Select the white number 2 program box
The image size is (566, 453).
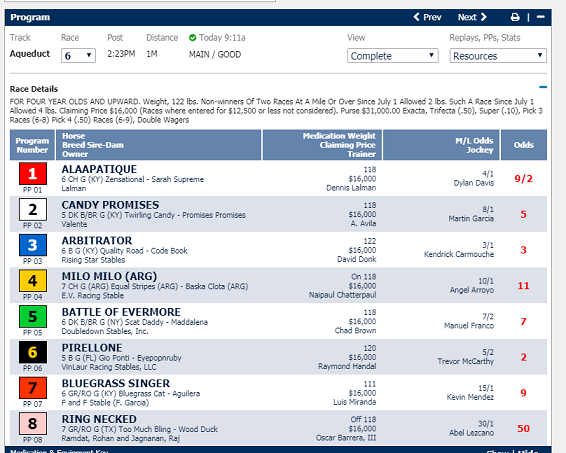coord(33,209)
